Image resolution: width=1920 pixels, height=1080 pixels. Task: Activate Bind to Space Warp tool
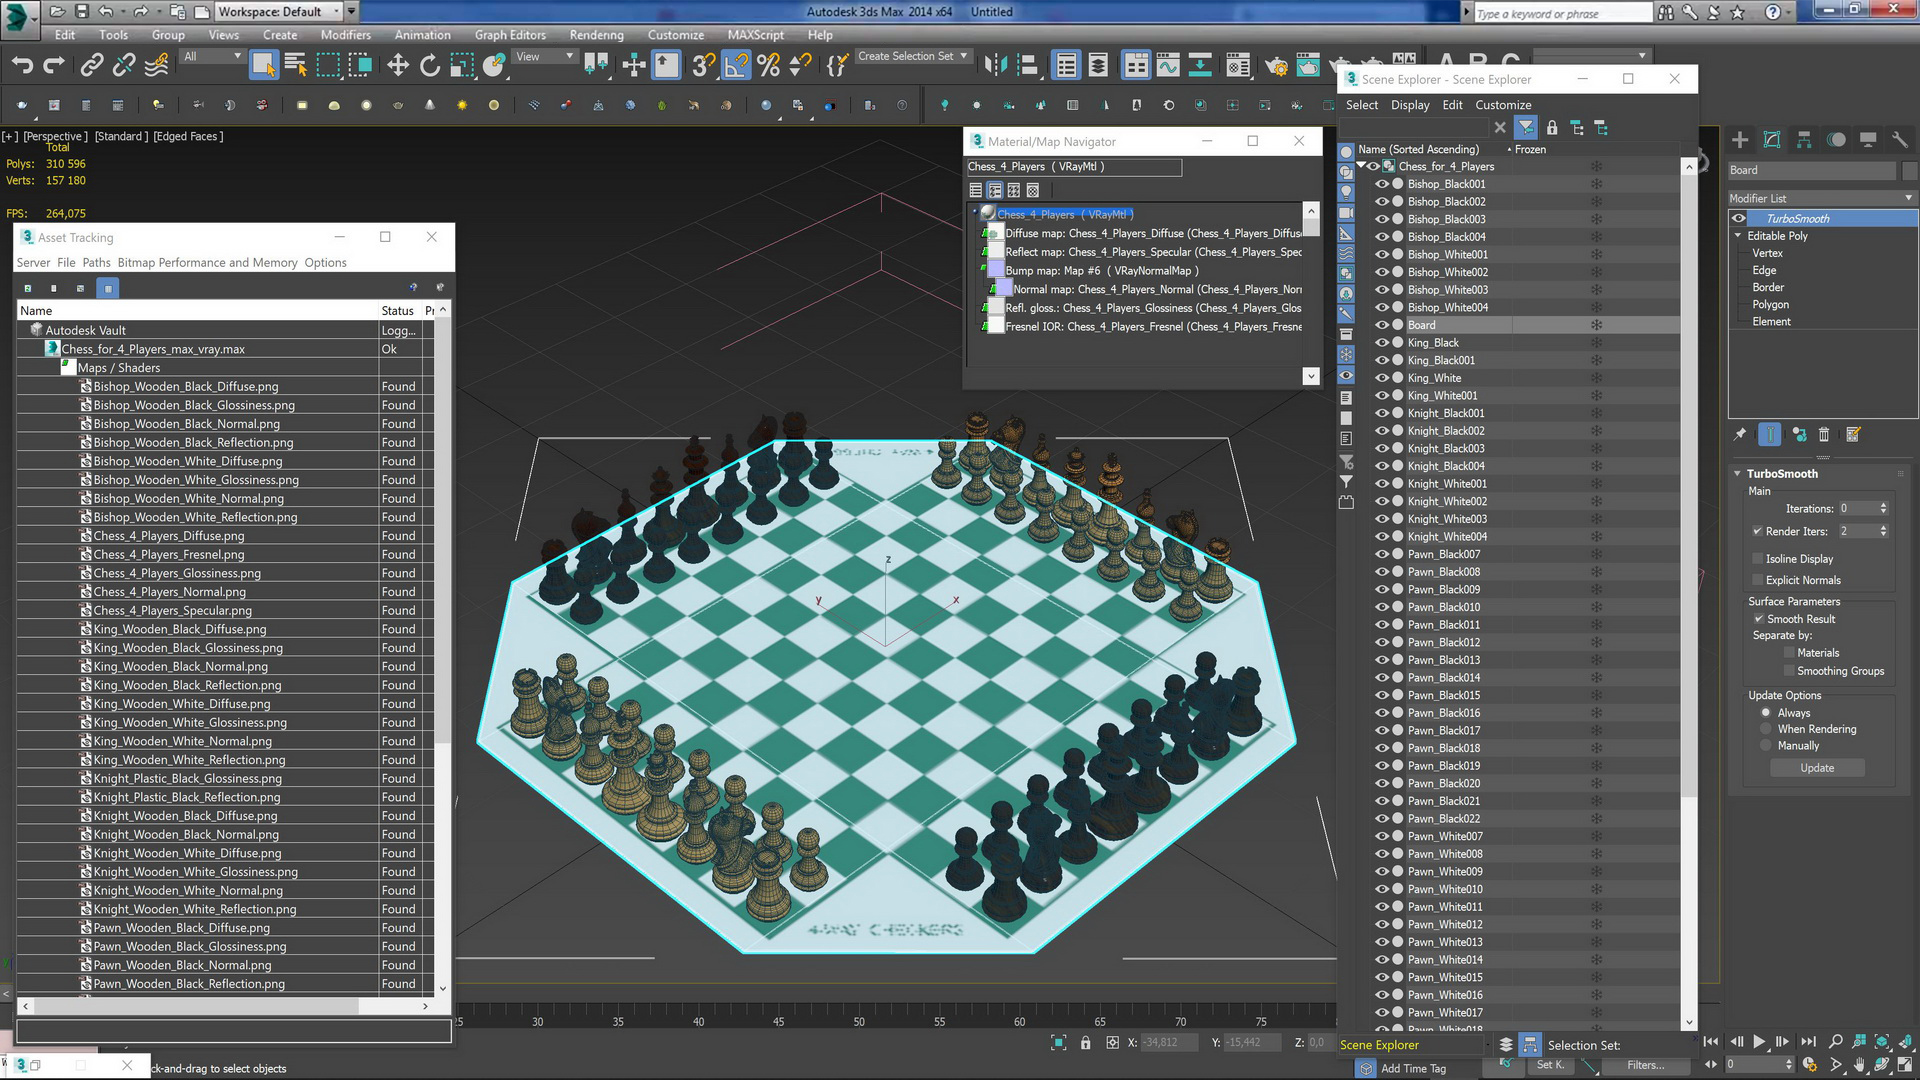(157, 66)
